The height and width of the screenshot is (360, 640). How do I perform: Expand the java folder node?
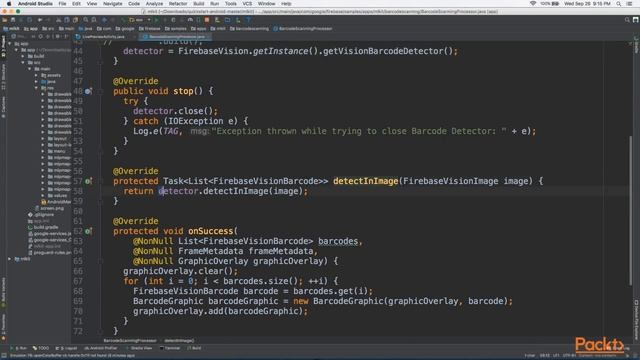coord(36,82)
